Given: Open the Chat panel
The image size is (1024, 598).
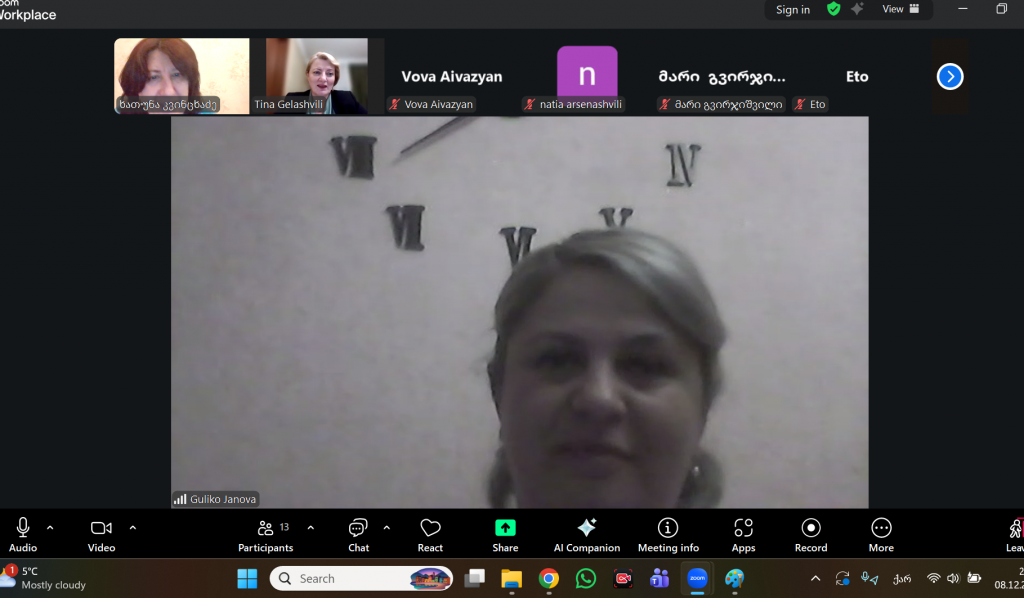Looking at the screenshot, I should 358,534.
